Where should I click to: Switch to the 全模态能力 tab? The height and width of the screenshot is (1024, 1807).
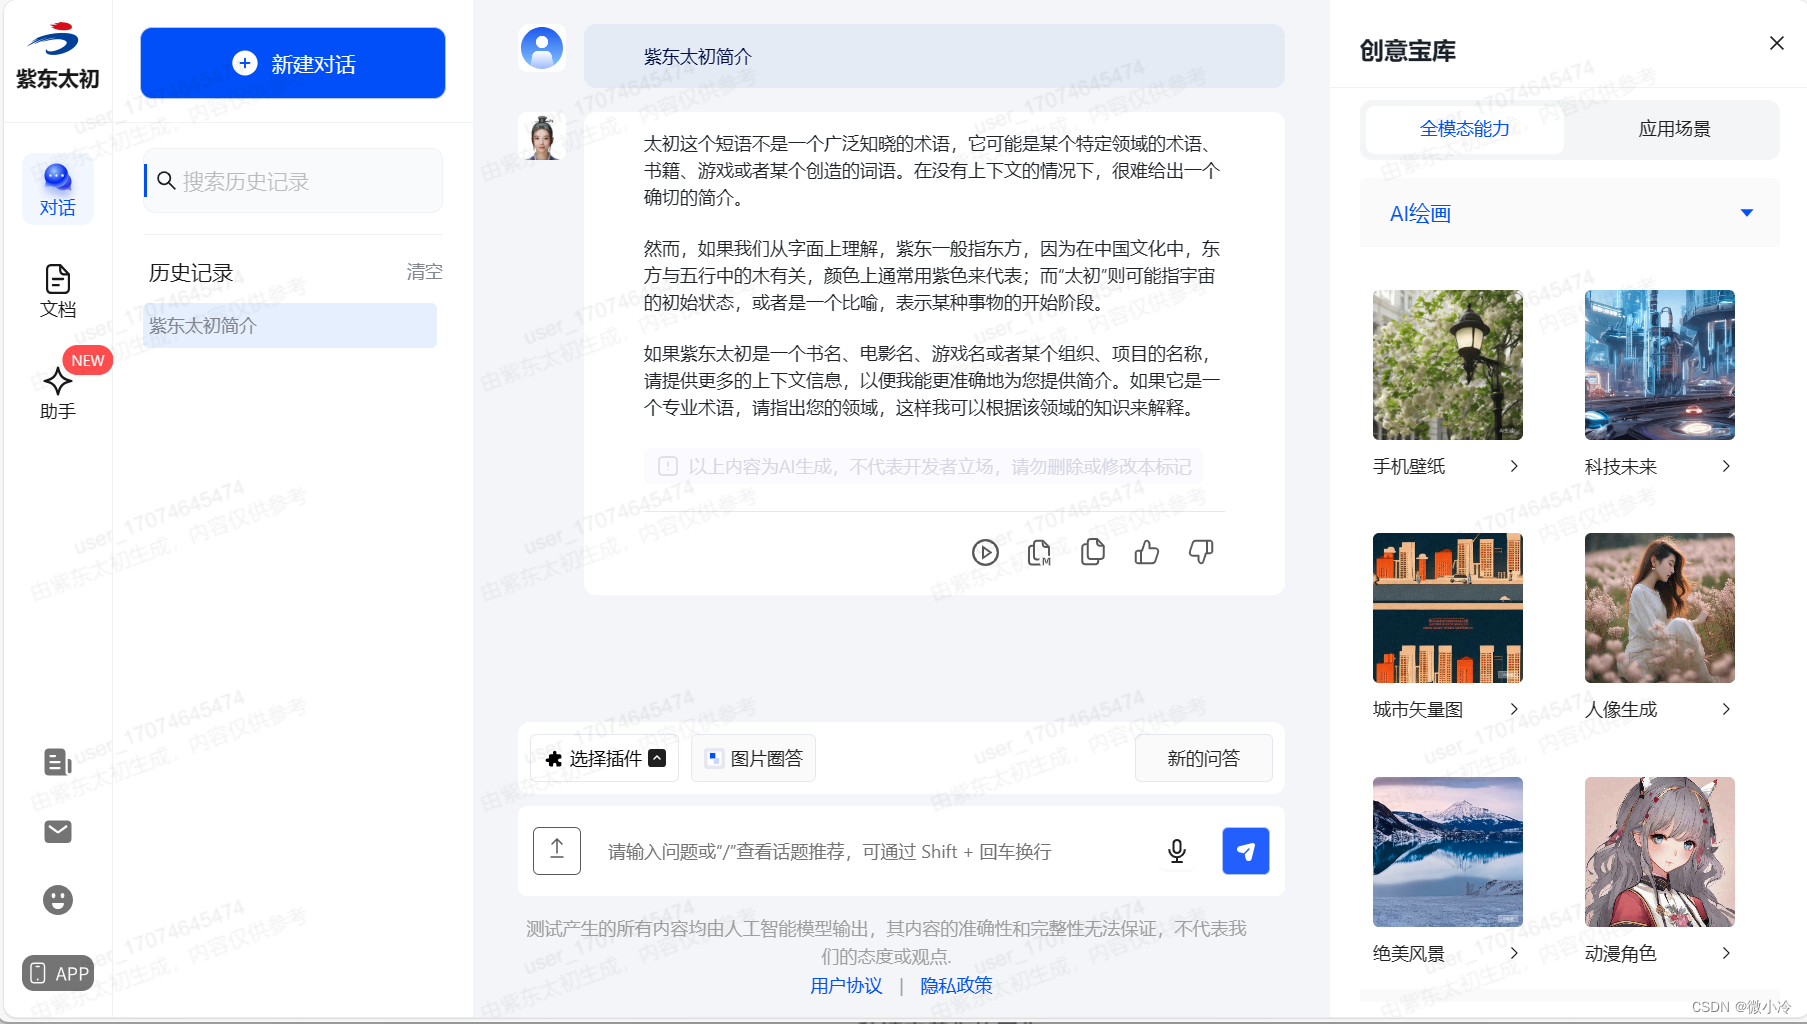1465,129
